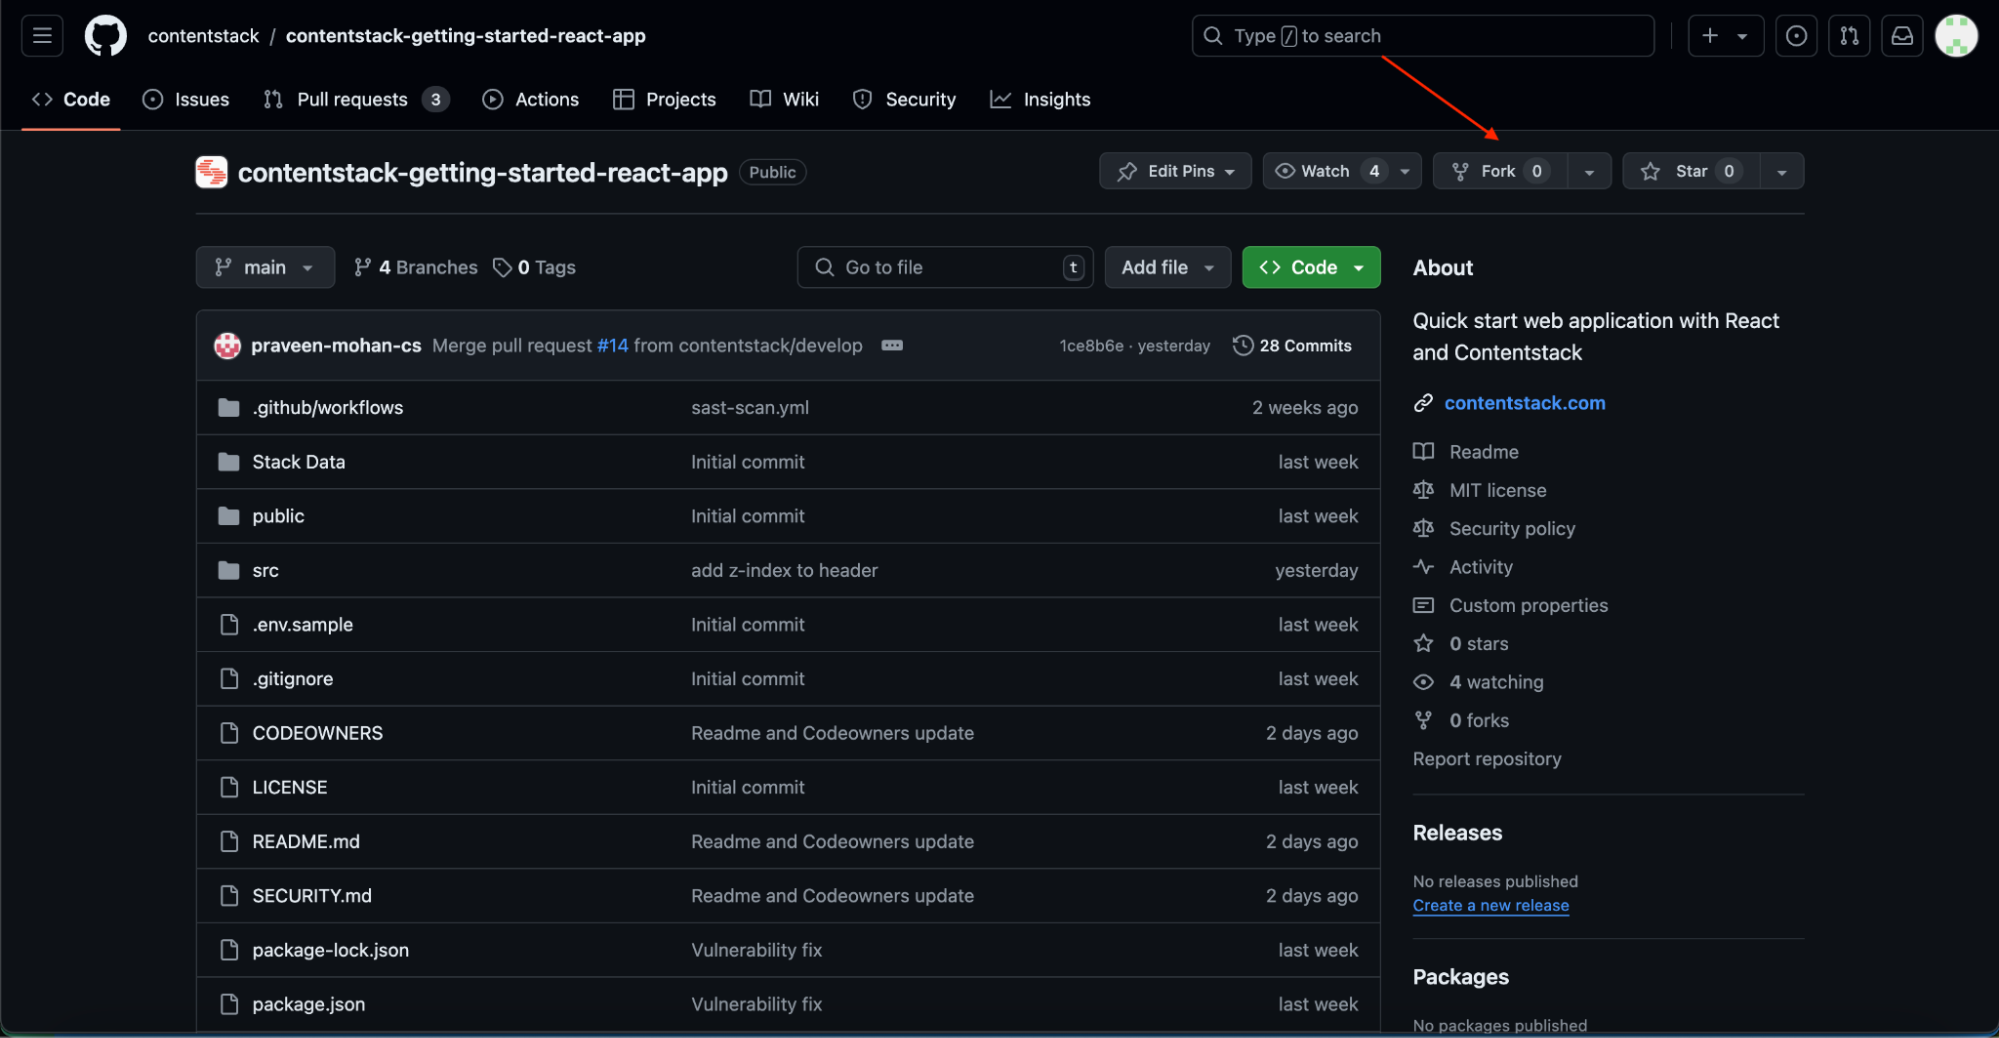Click the plus create-new icon
Image resolution: width=1999 pixels, height=1038 pixels.
(1710, 36)
